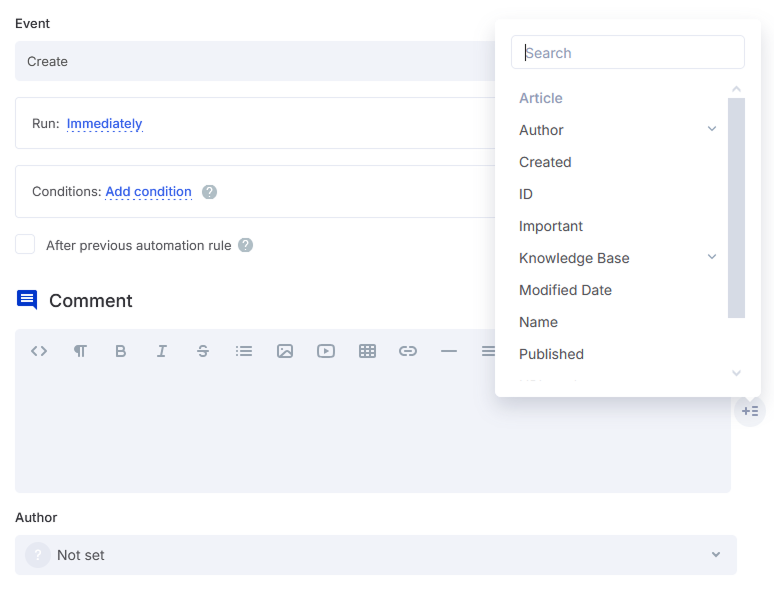Insert a video into the comment

[326, 351]
